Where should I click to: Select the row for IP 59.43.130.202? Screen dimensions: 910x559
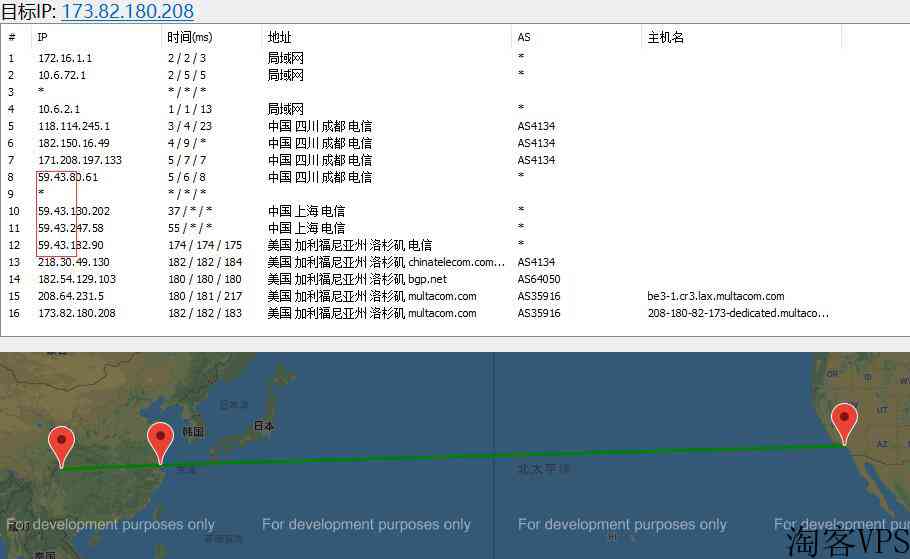tap(74, 211)
